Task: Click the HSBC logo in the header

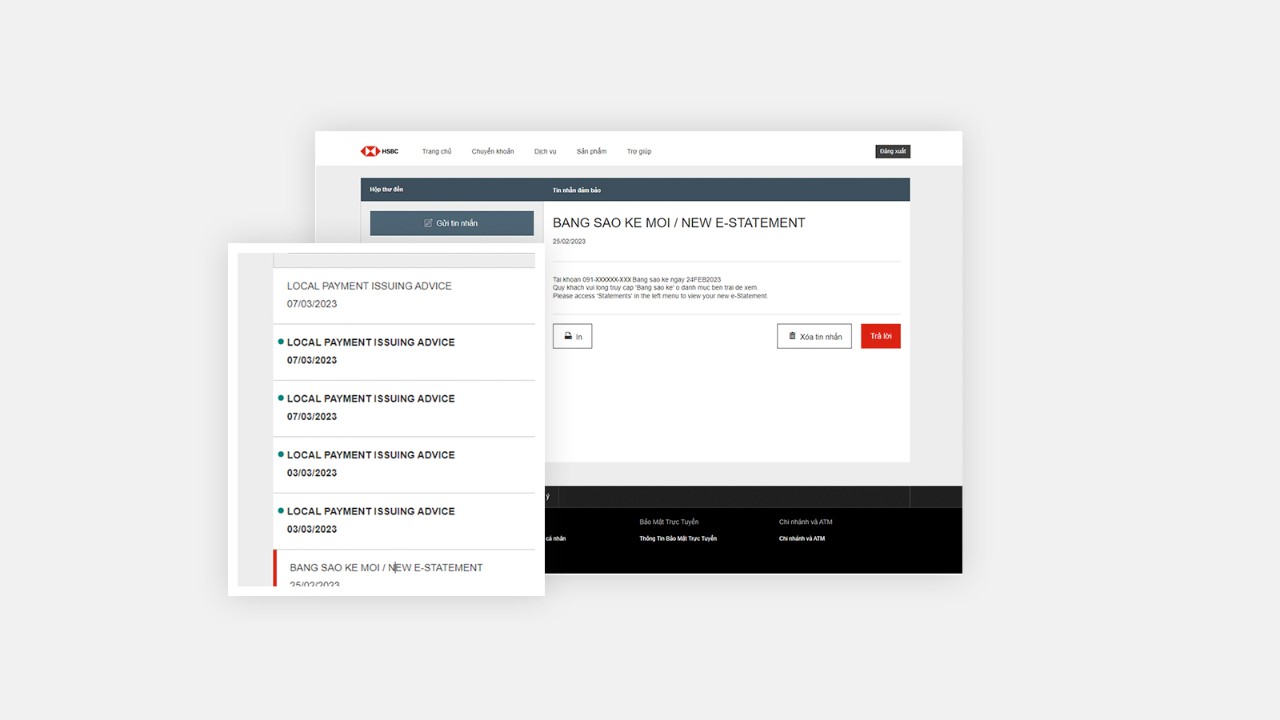Action: click(x=379, y=151)
